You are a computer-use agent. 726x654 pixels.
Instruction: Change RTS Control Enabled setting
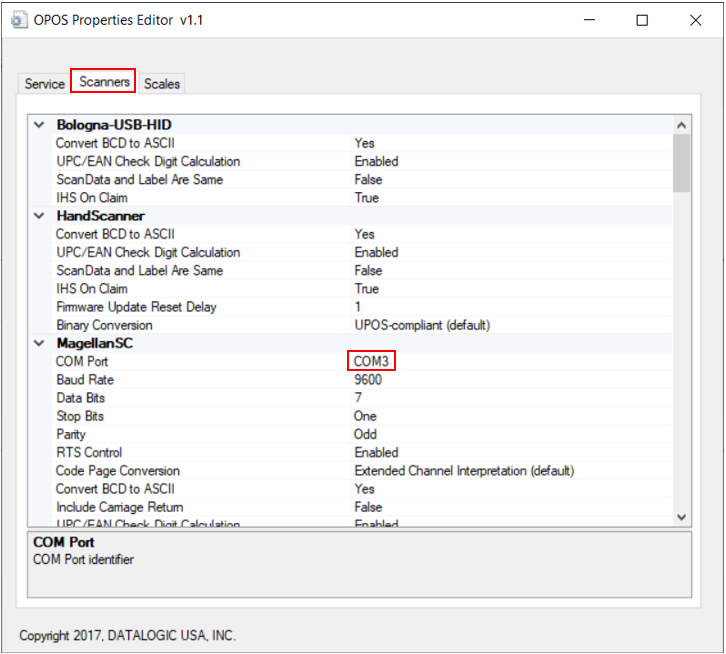pyautogui.click(x=376, y=452)
